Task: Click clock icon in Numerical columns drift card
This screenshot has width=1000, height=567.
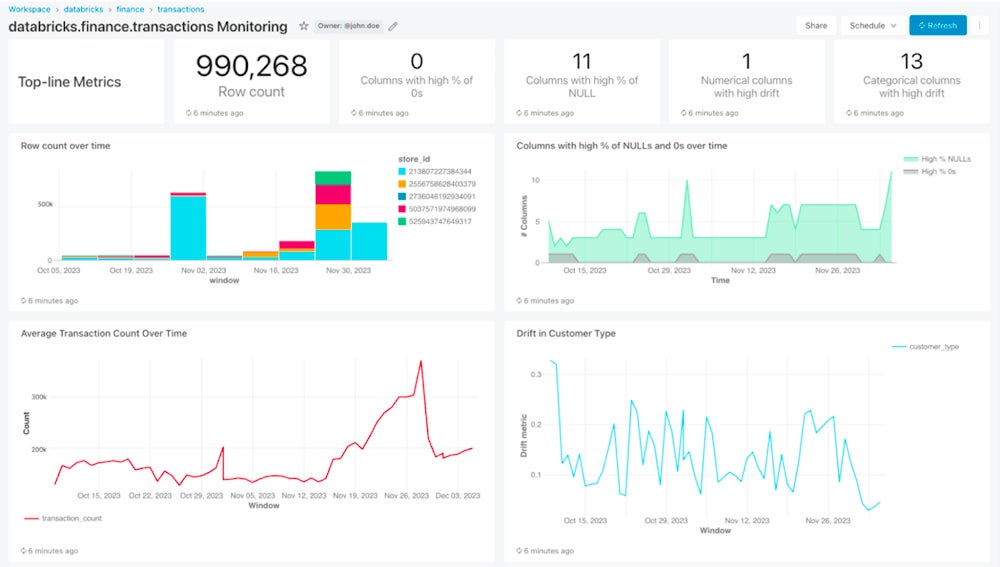Action: (684, 113)
